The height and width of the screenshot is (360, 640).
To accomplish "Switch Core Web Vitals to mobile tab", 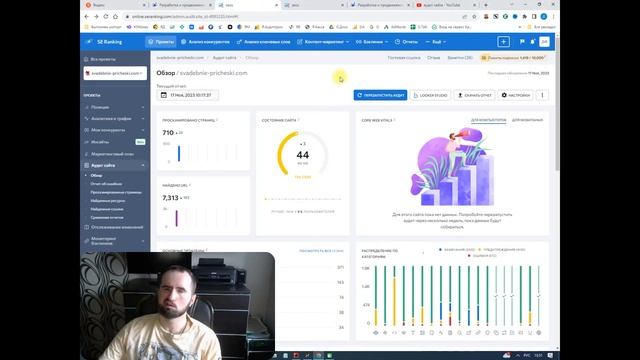I will coord(527,120).
